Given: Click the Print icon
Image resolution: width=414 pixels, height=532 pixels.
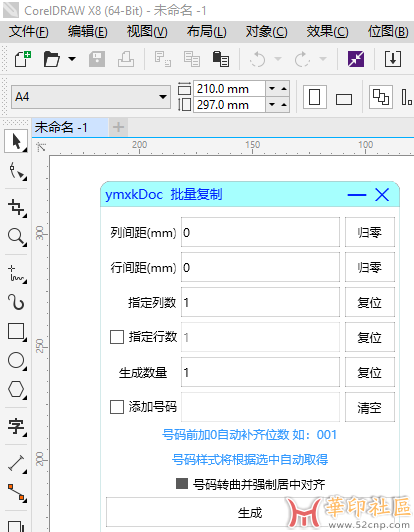Looking at the screenshot, I should click(126, 59).
